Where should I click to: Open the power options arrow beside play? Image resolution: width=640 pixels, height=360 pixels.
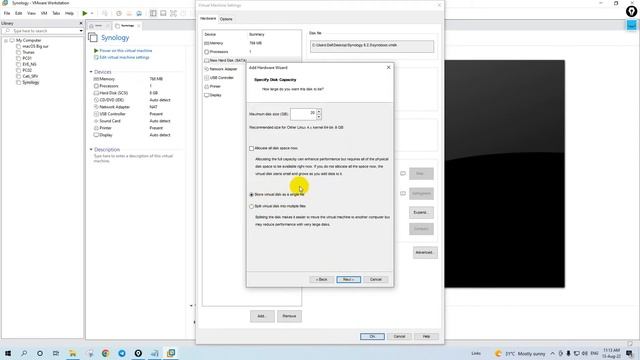[92, 13]
